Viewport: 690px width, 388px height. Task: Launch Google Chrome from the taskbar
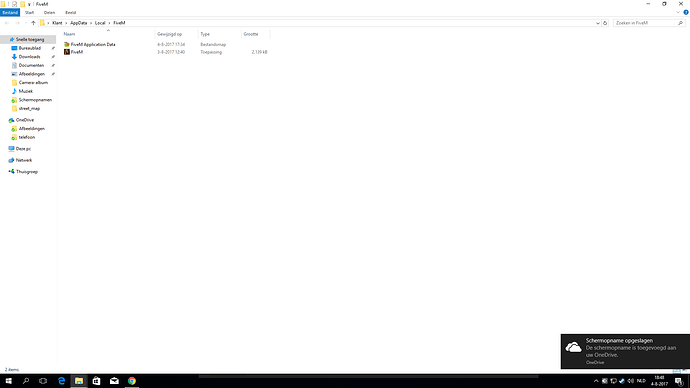pos(132,381)
